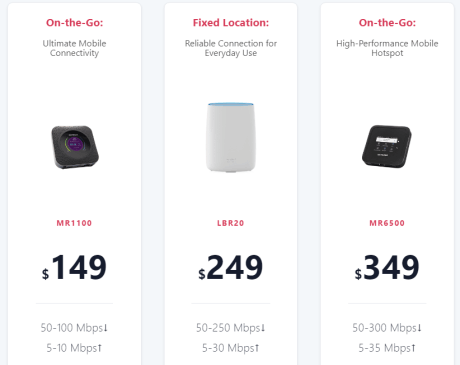Click the LBR20 white router image
Screen dimensions: 460x365
(x=231, y=137)
